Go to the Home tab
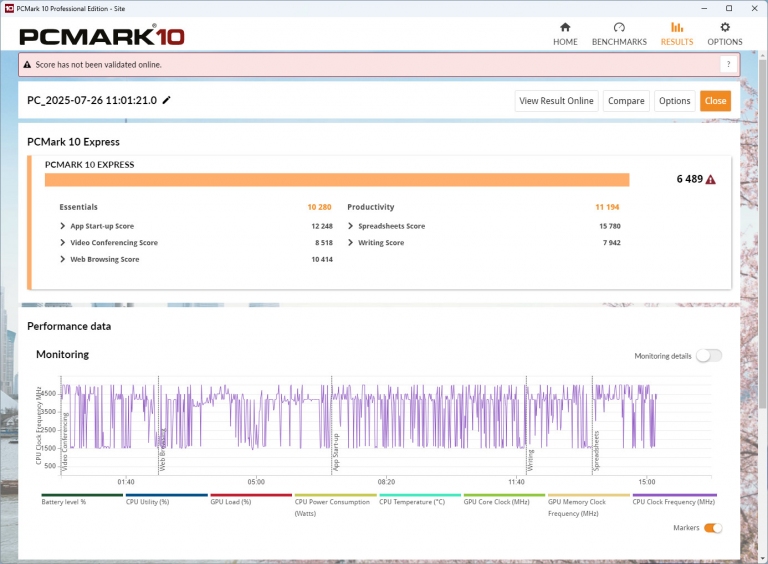Image resolution: width=768 pixels, height=564 pixels. click(x=565, y=34)
